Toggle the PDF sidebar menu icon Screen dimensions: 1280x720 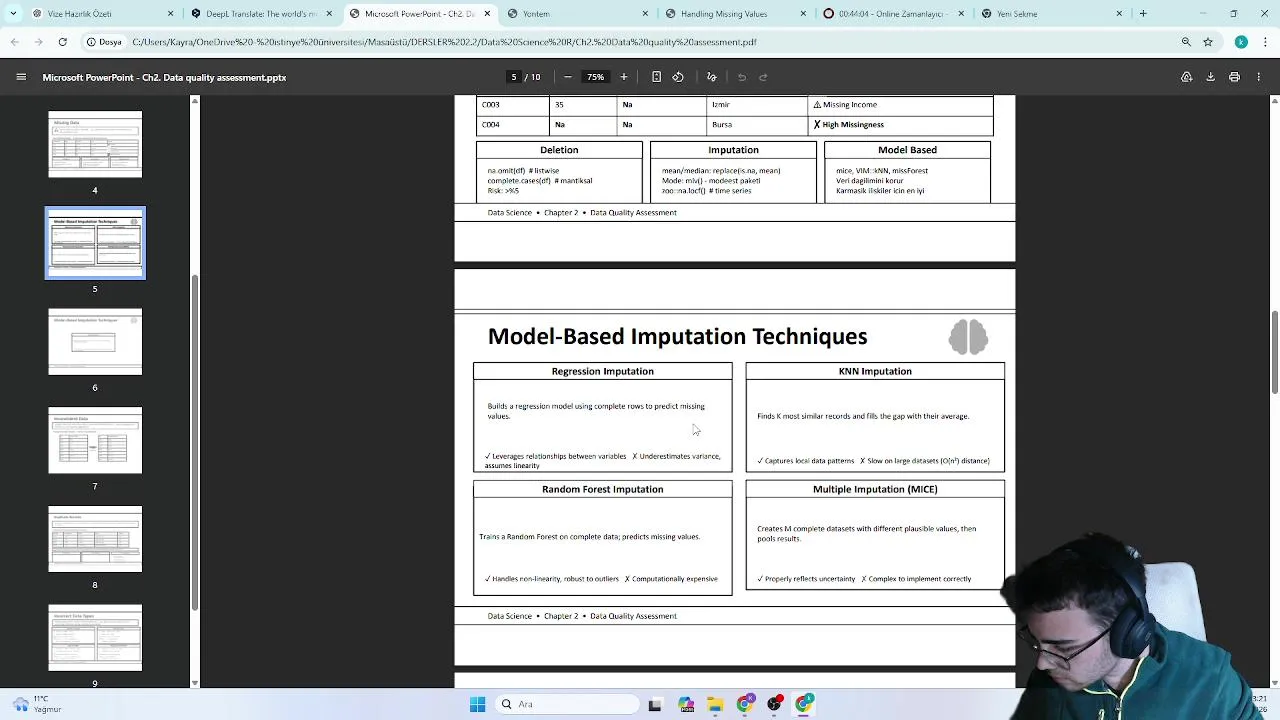point(21,77)
